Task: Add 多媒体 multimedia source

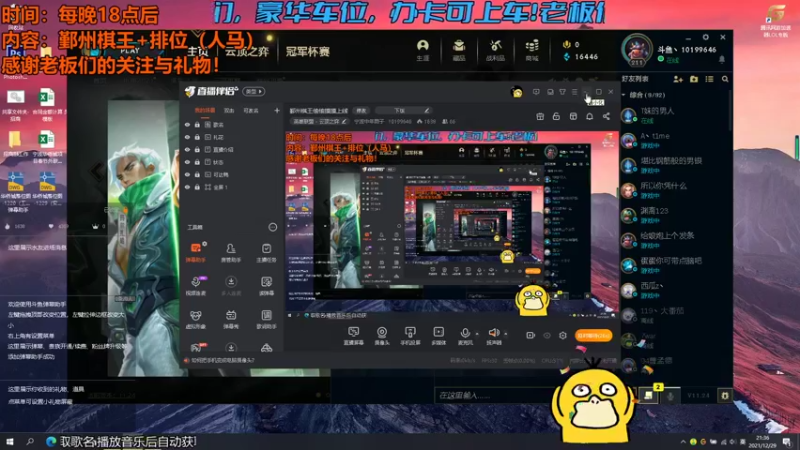Action: [x=438, y=336]
